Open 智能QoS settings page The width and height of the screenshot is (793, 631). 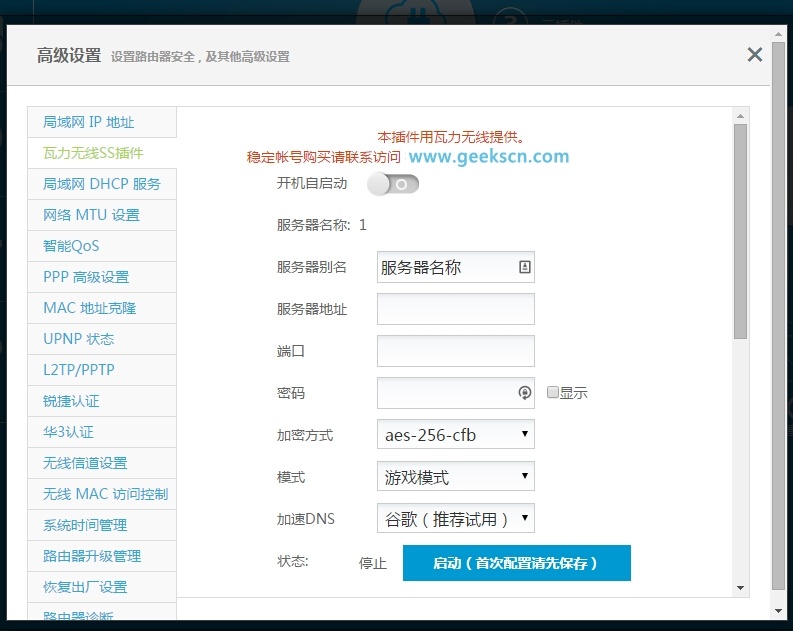pyautogui.click(x=71, y=246)
